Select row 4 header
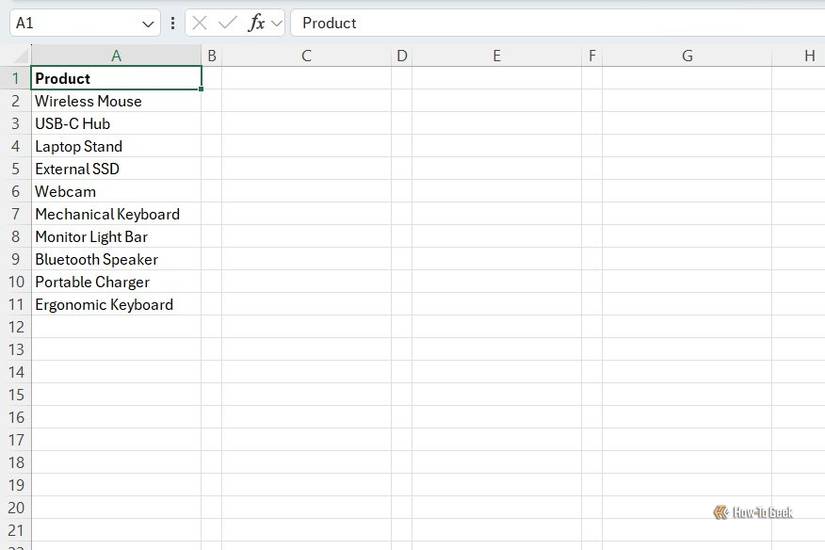 click(x=16, y=146)
